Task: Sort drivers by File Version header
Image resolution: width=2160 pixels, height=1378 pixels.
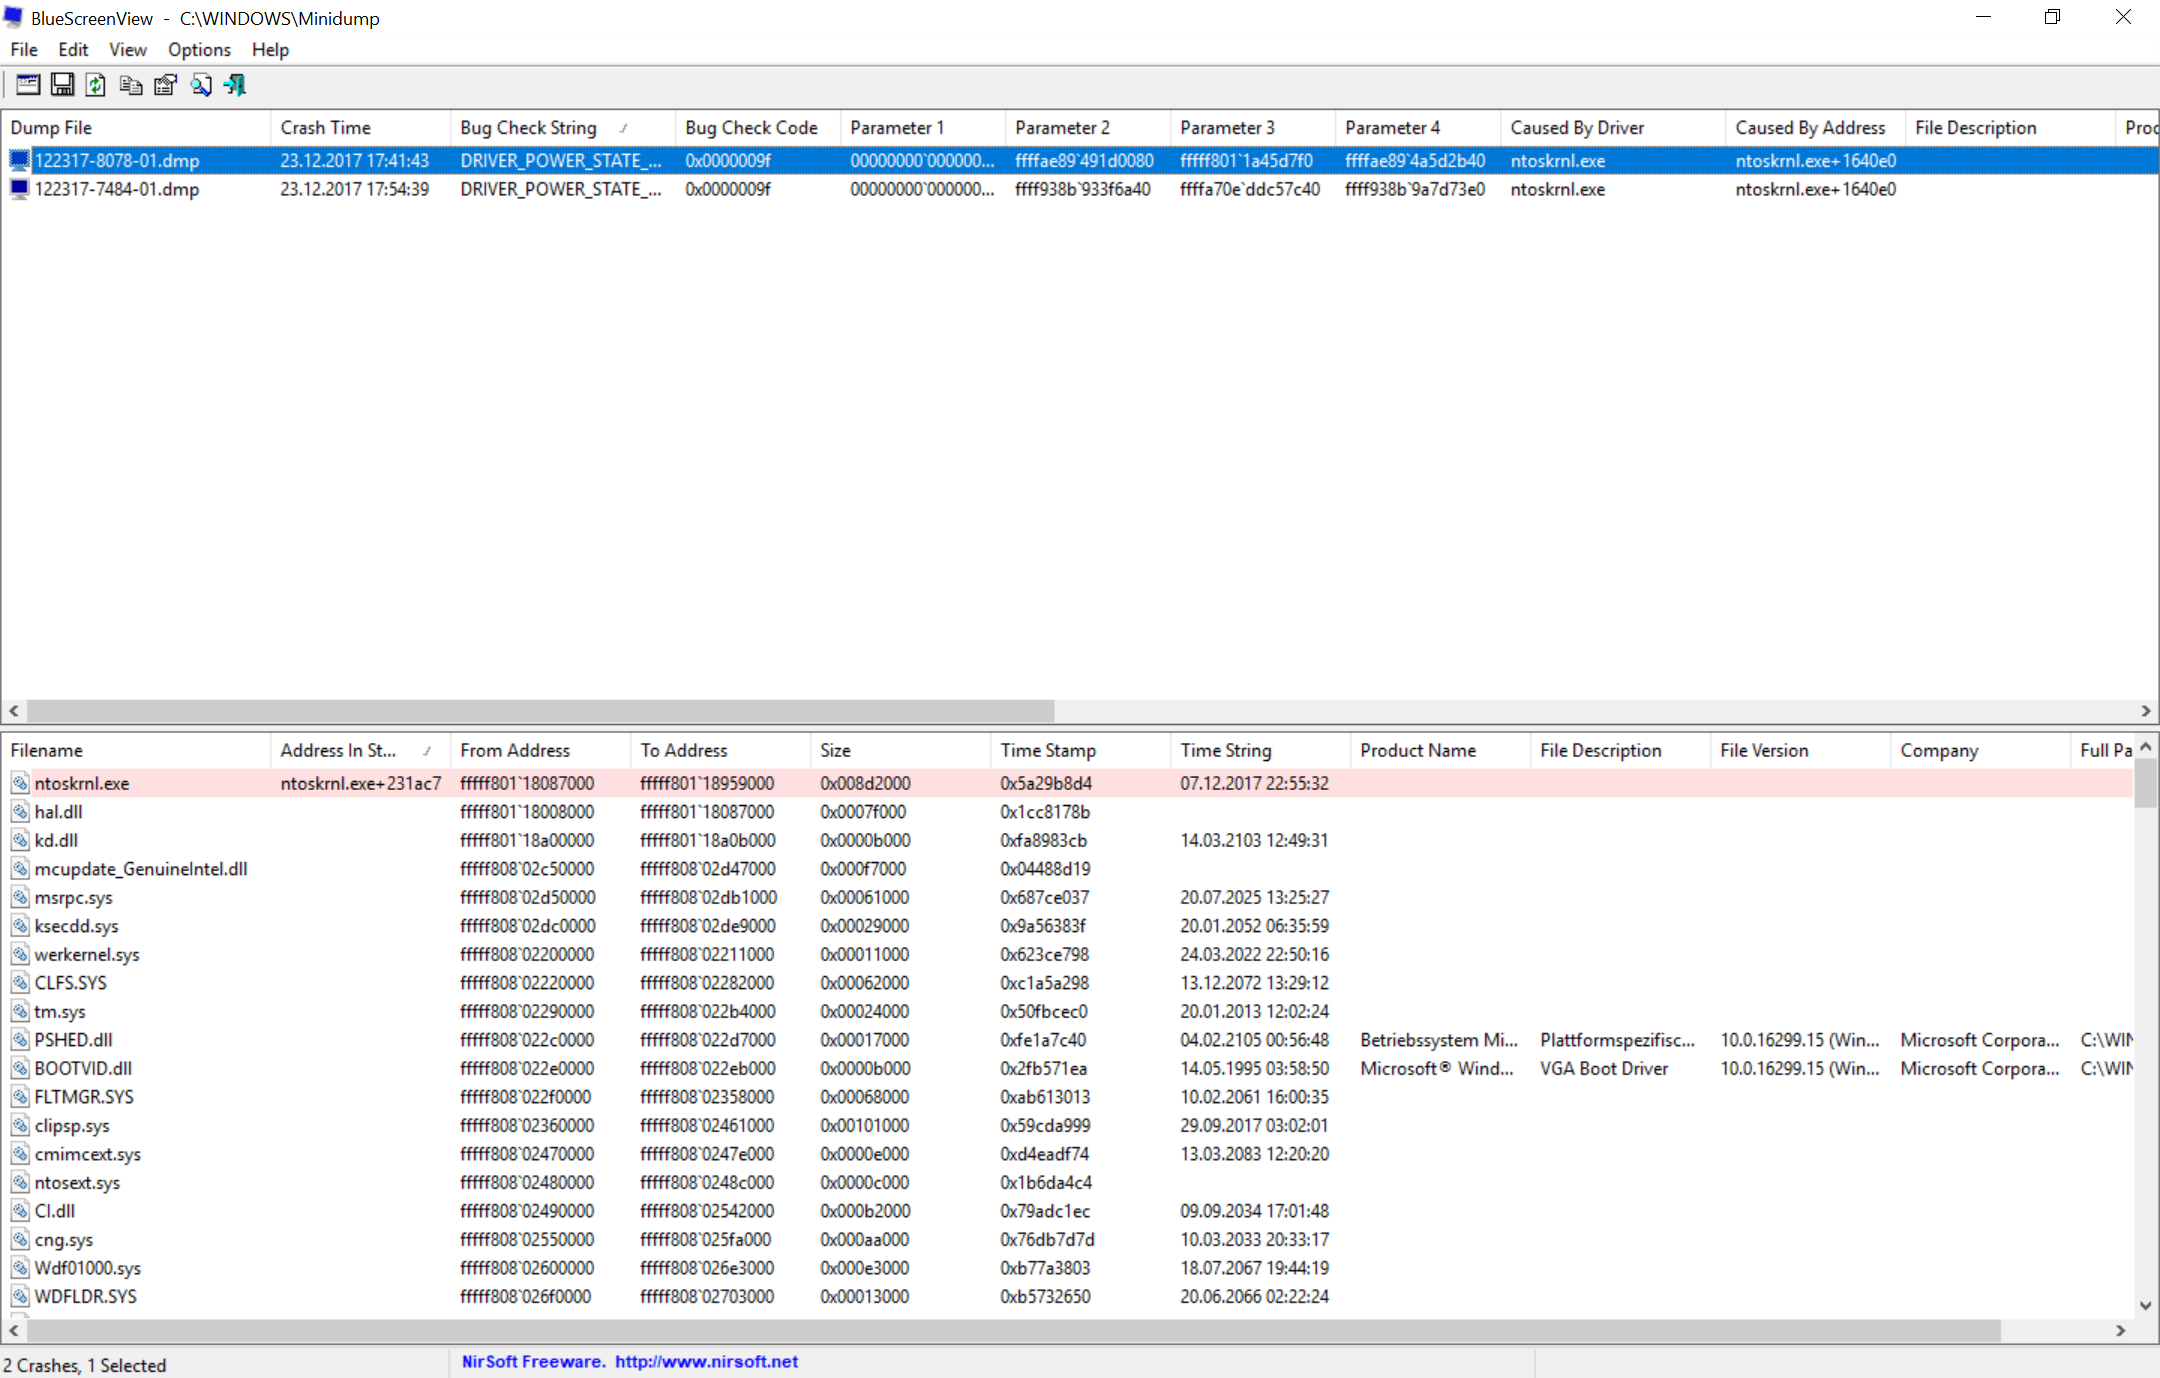Action: [1800, 751]
